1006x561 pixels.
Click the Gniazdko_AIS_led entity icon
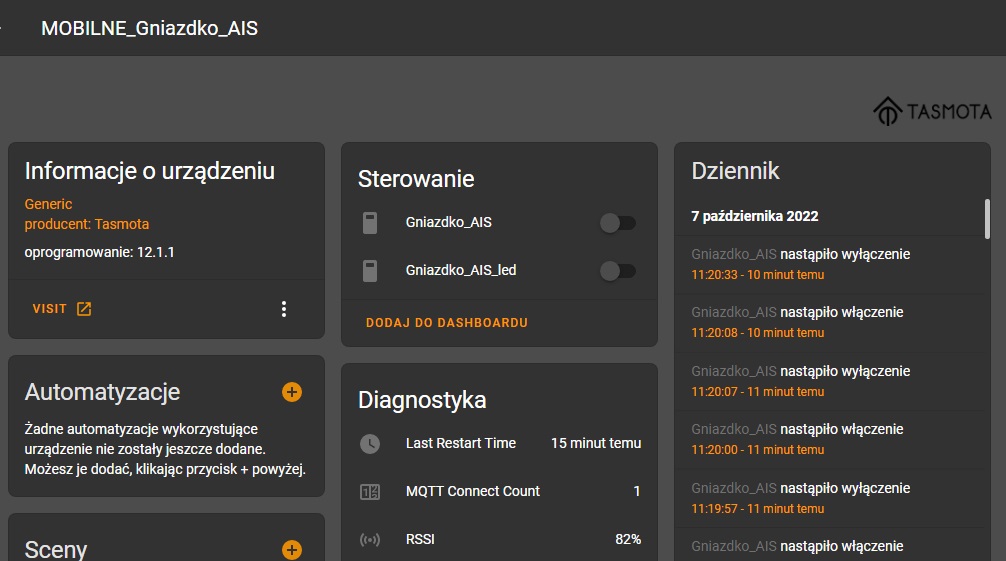(370, 271)
